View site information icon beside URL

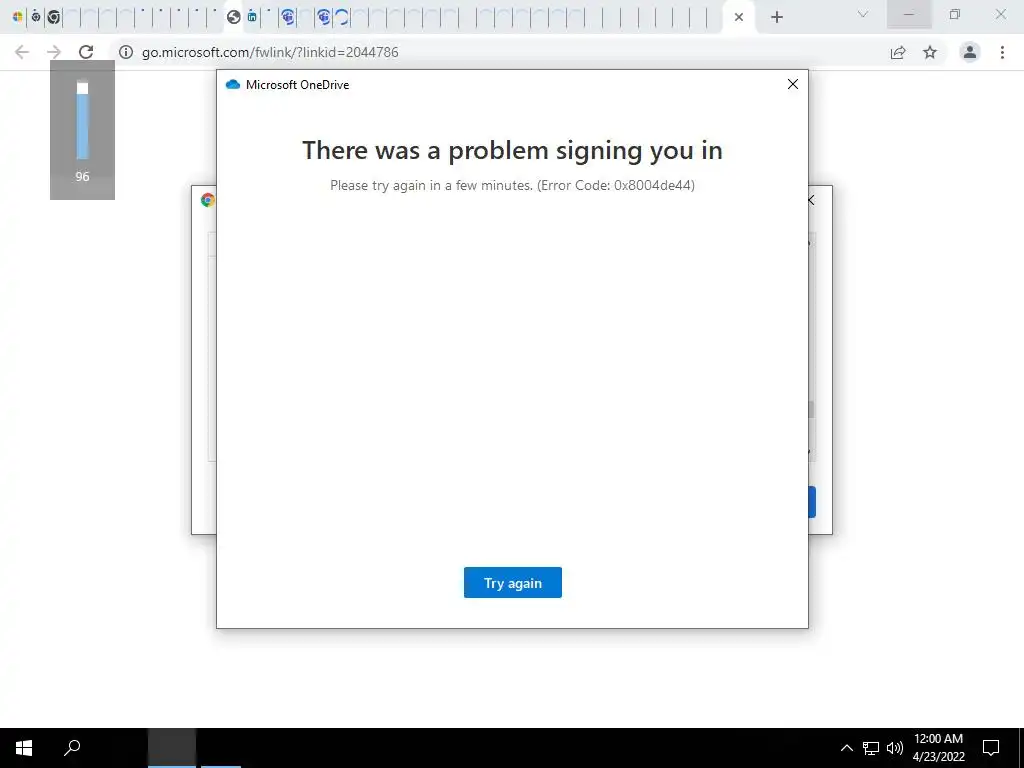pos(126,52)
